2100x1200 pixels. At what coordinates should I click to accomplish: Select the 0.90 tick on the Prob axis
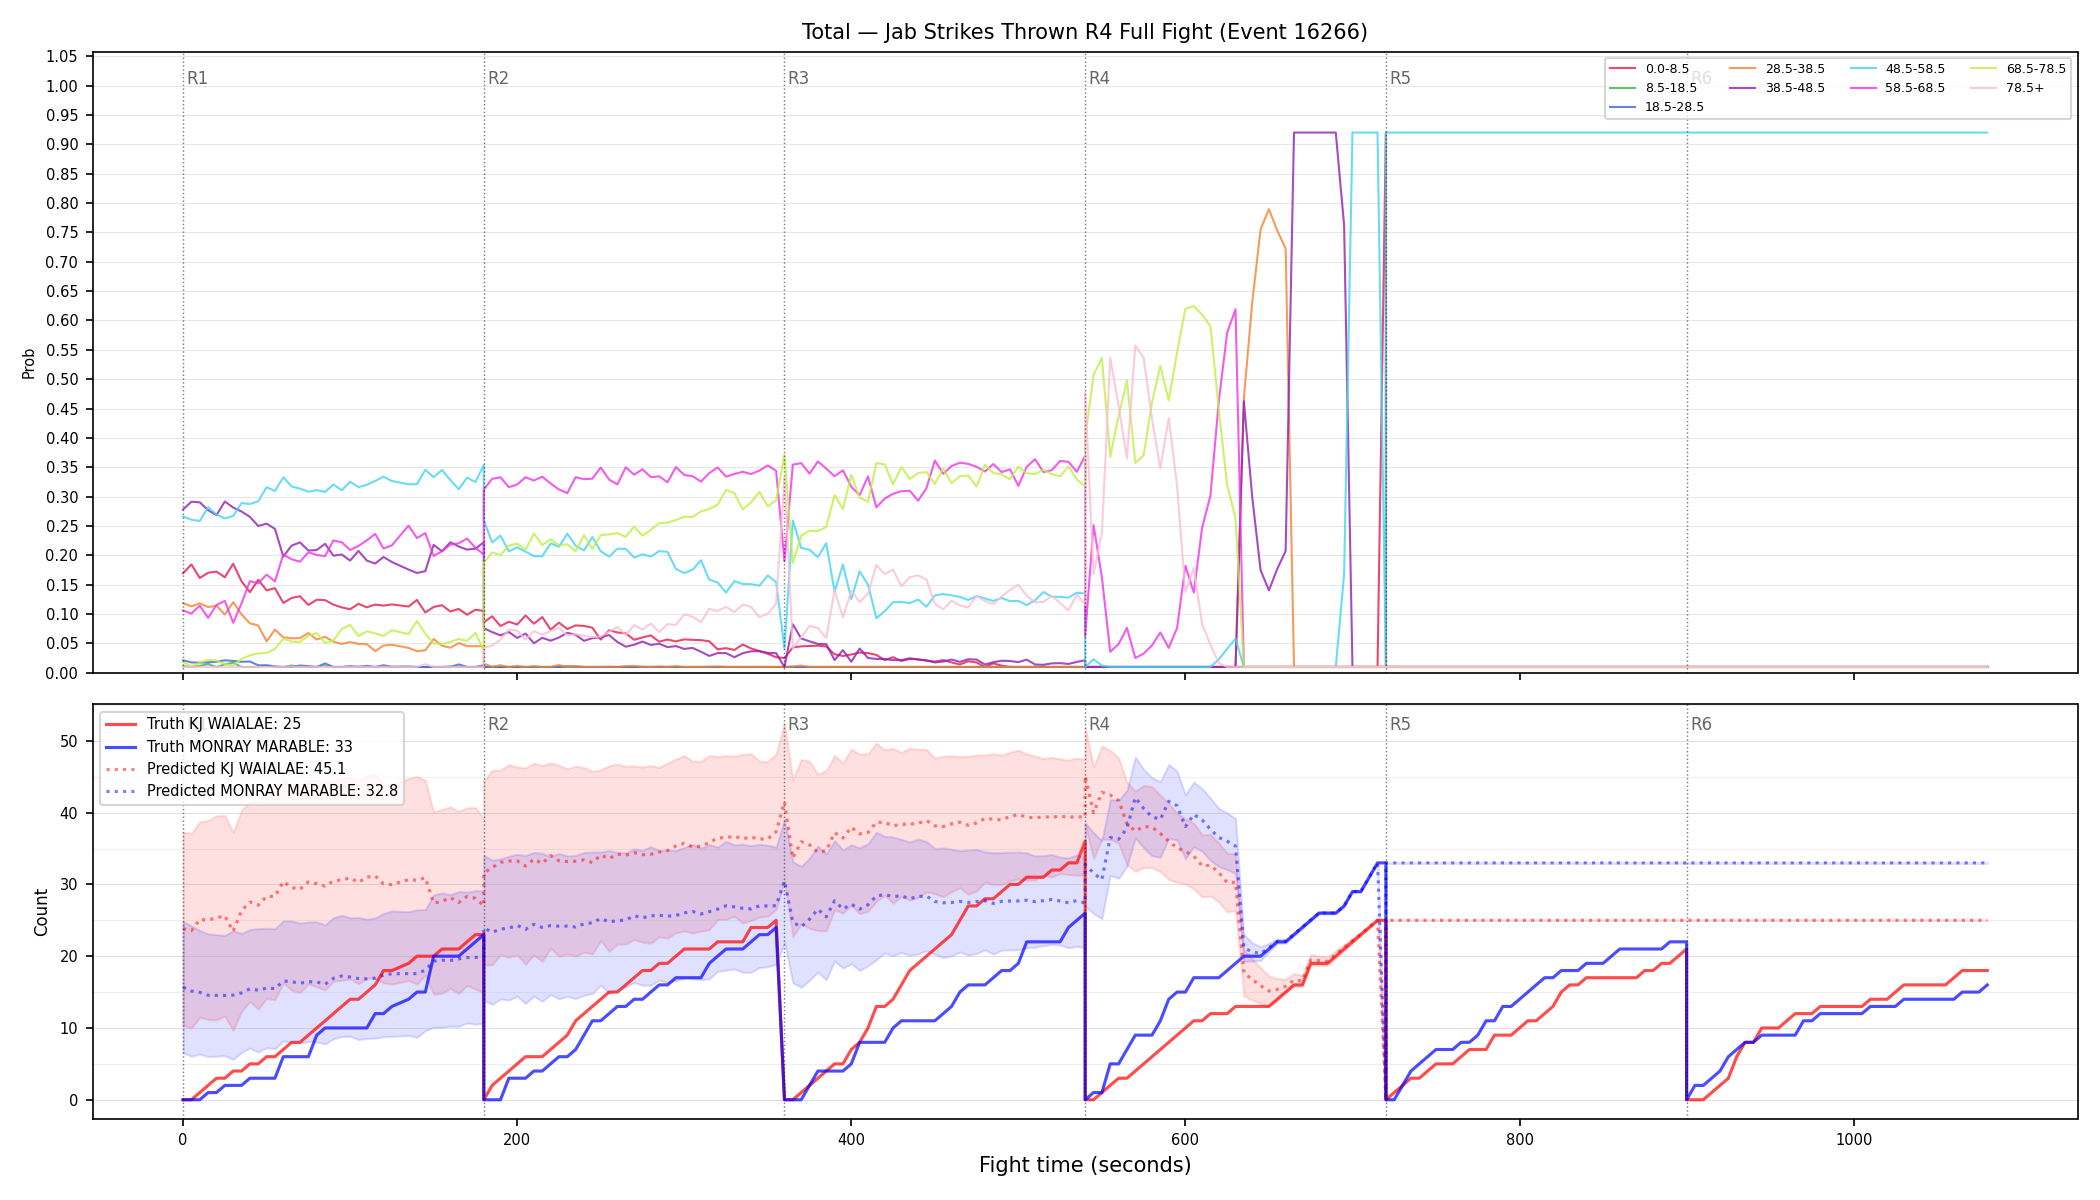point(62,145)
